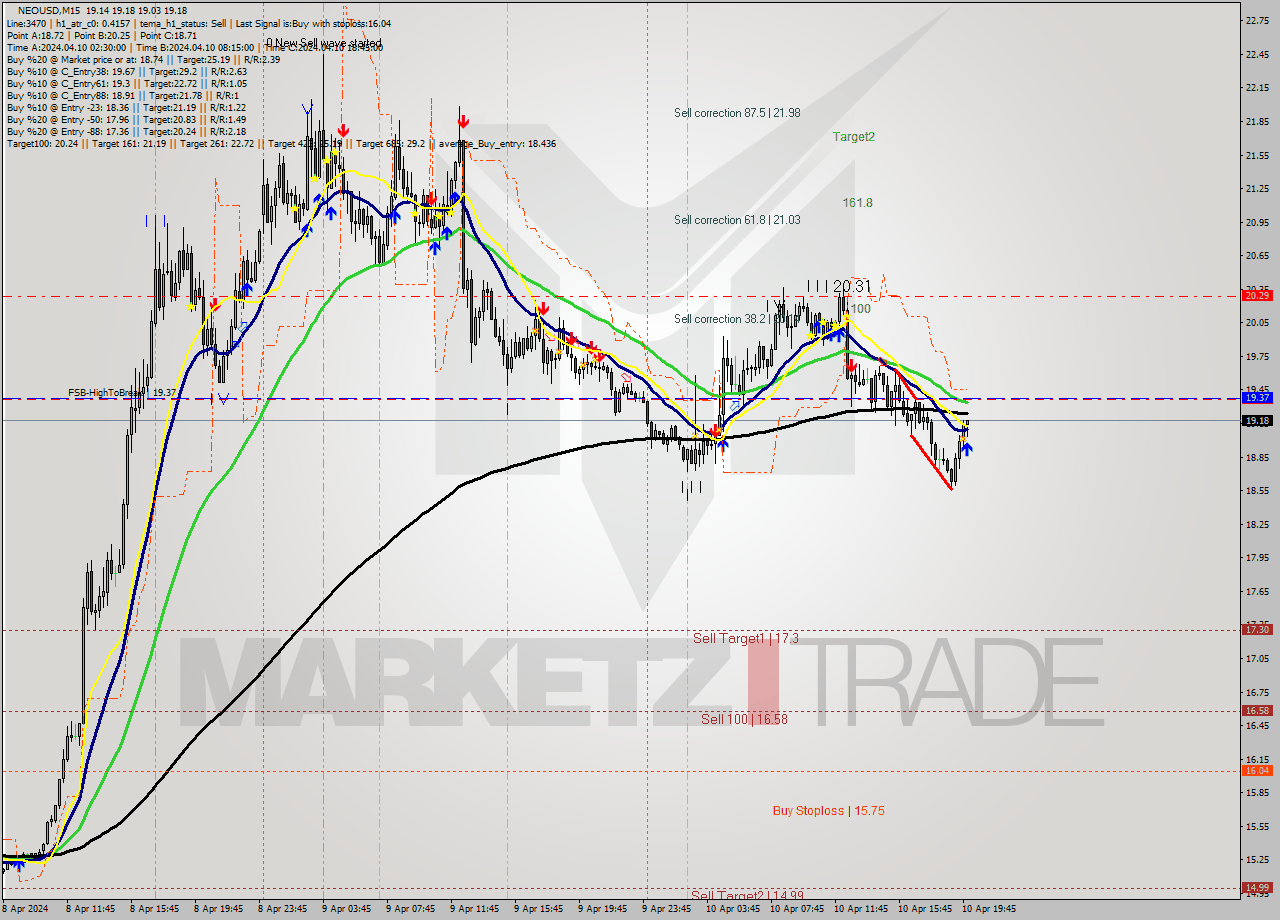
Task: Select the gray 19.18 current price tag
Action: pyautogui.click(x=1257, y=420)
